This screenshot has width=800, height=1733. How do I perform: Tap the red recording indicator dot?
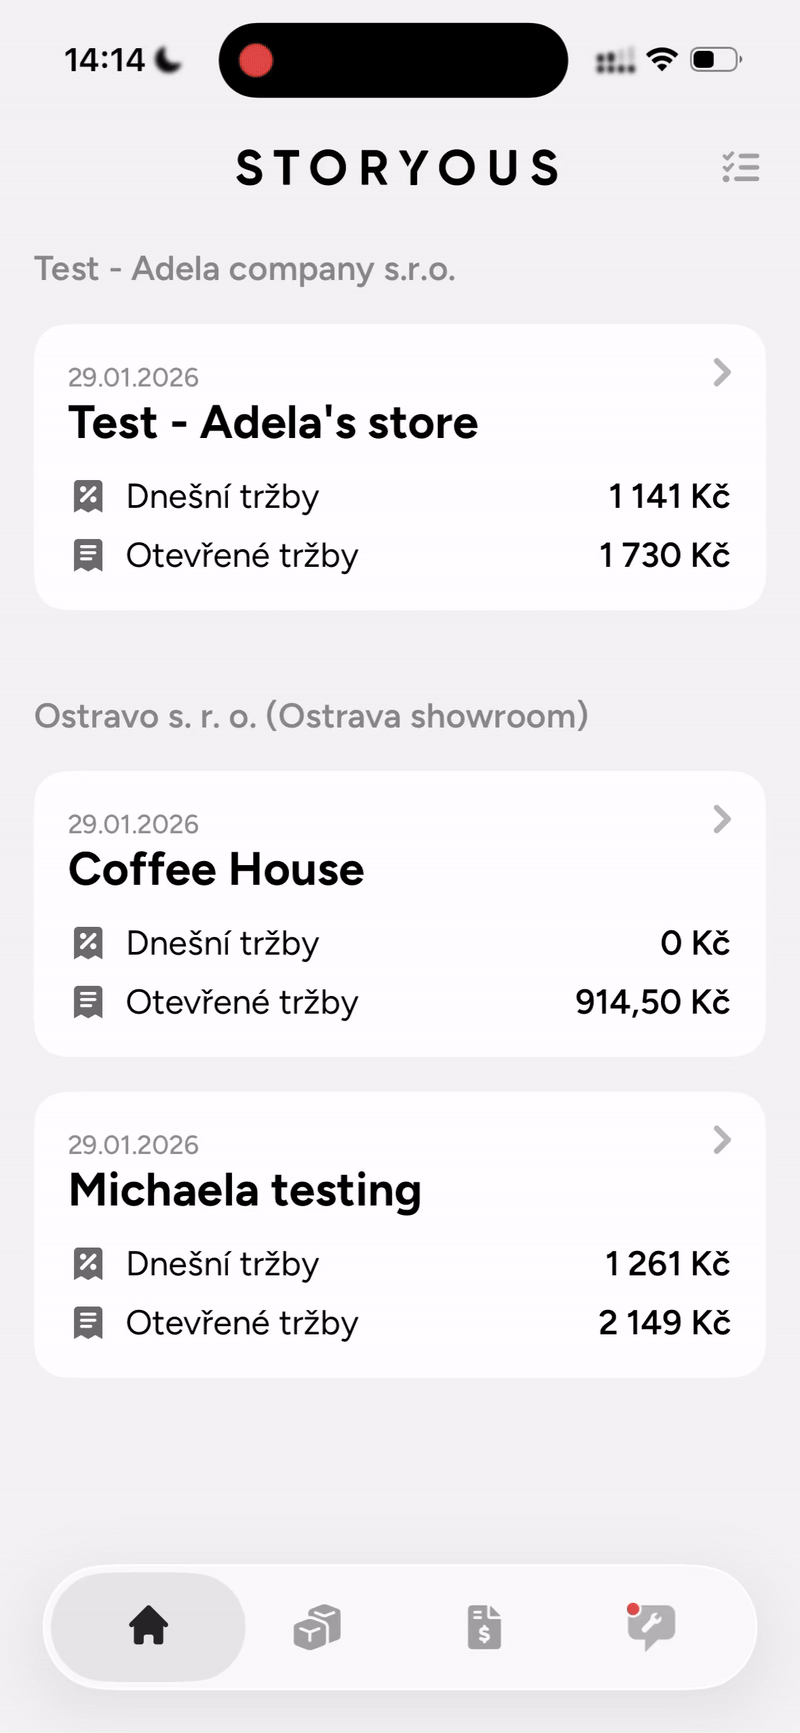[256, 60]
